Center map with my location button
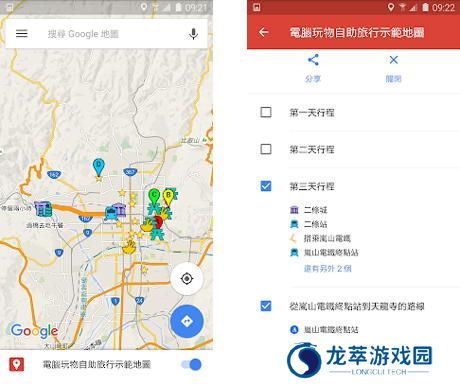This screenshot has width=460, height=386. pos(187,278)
